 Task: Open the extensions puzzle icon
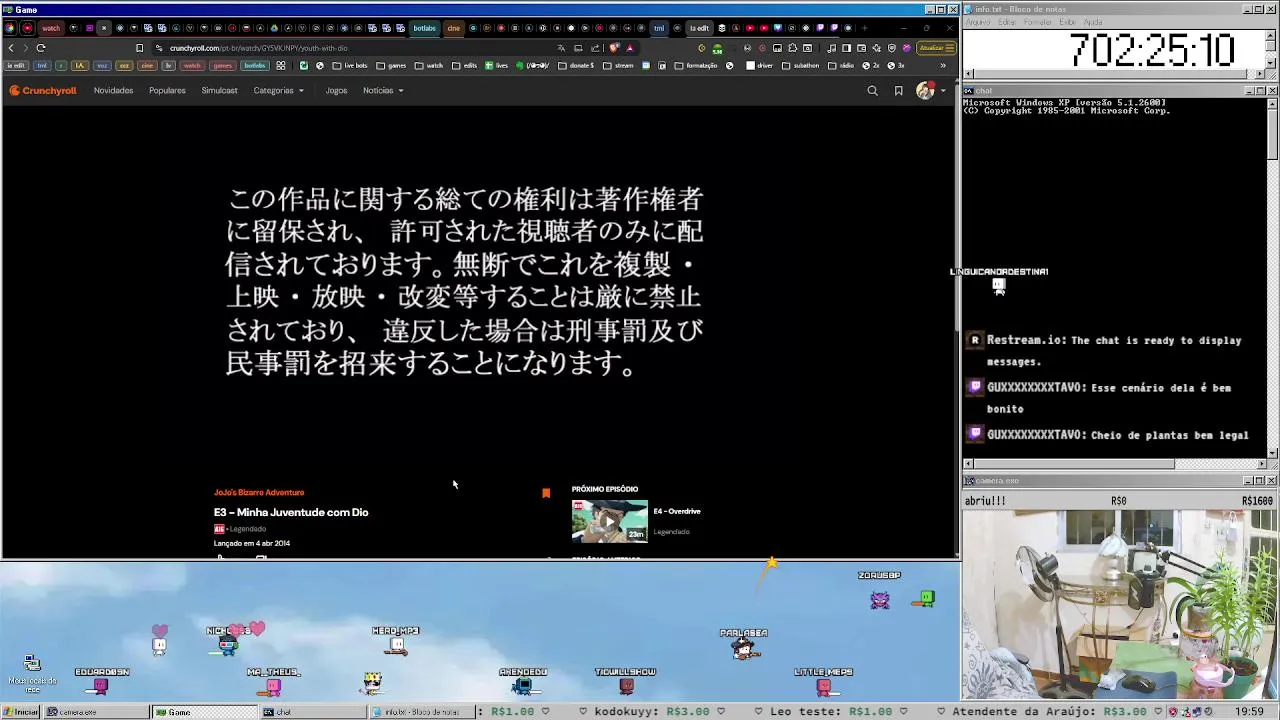(x=792, y=48)
